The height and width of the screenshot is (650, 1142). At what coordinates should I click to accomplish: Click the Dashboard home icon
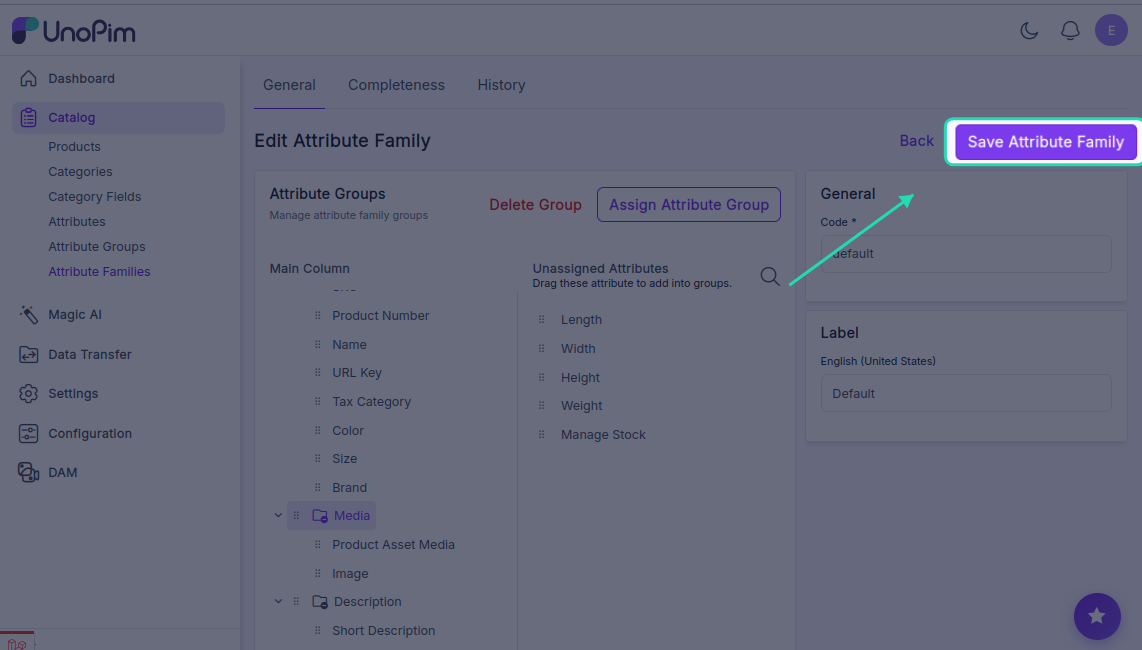(28, 79)
